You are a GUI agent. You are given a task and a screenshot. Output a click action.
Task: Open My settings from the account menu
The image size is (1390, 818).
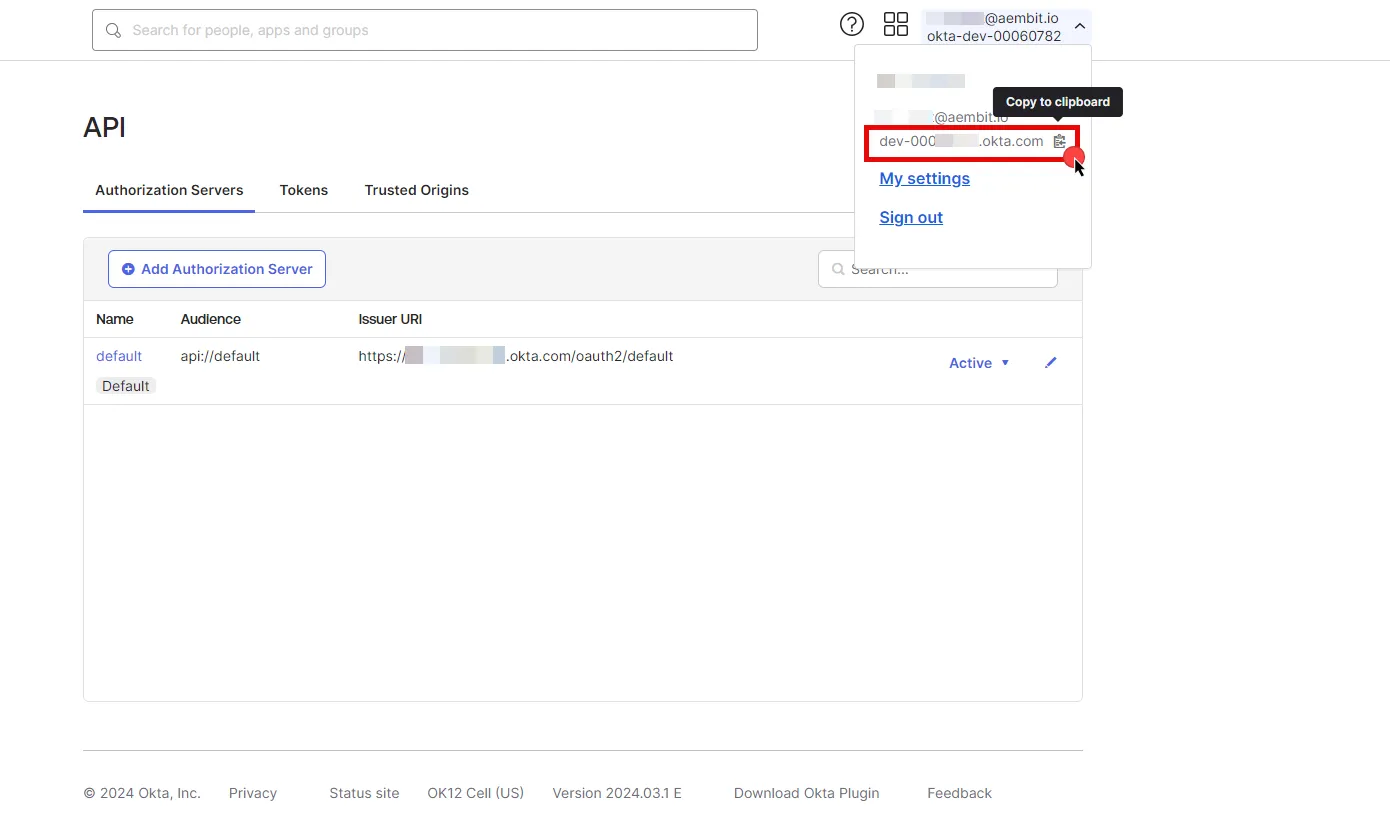(924, 178)
